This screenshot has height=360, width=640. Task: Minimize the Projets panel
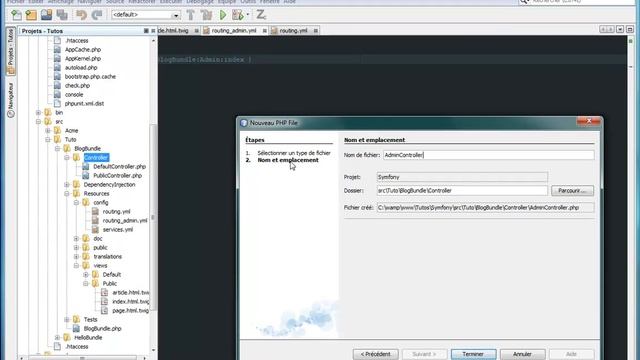pos(146,31)
